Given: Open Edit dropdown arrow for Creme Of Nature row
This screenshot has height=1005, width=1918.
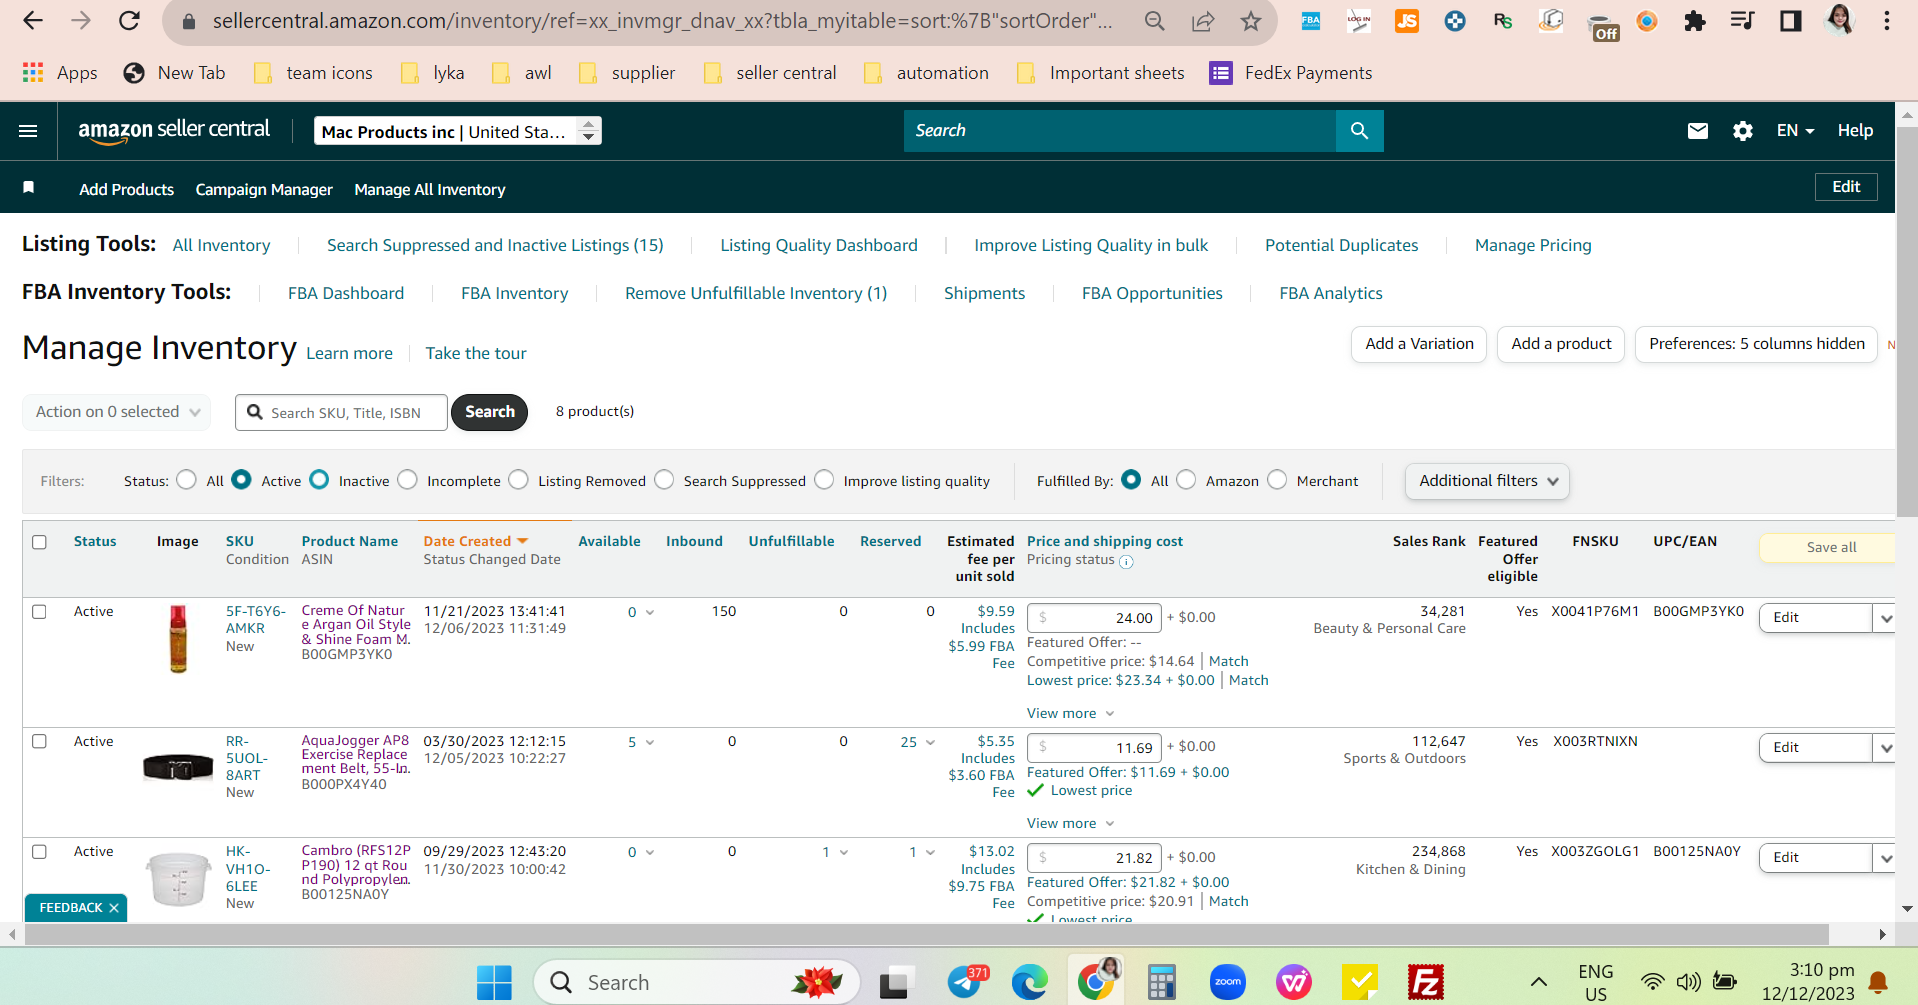Looking at the screenshot, I should (x=1885, y=618).
